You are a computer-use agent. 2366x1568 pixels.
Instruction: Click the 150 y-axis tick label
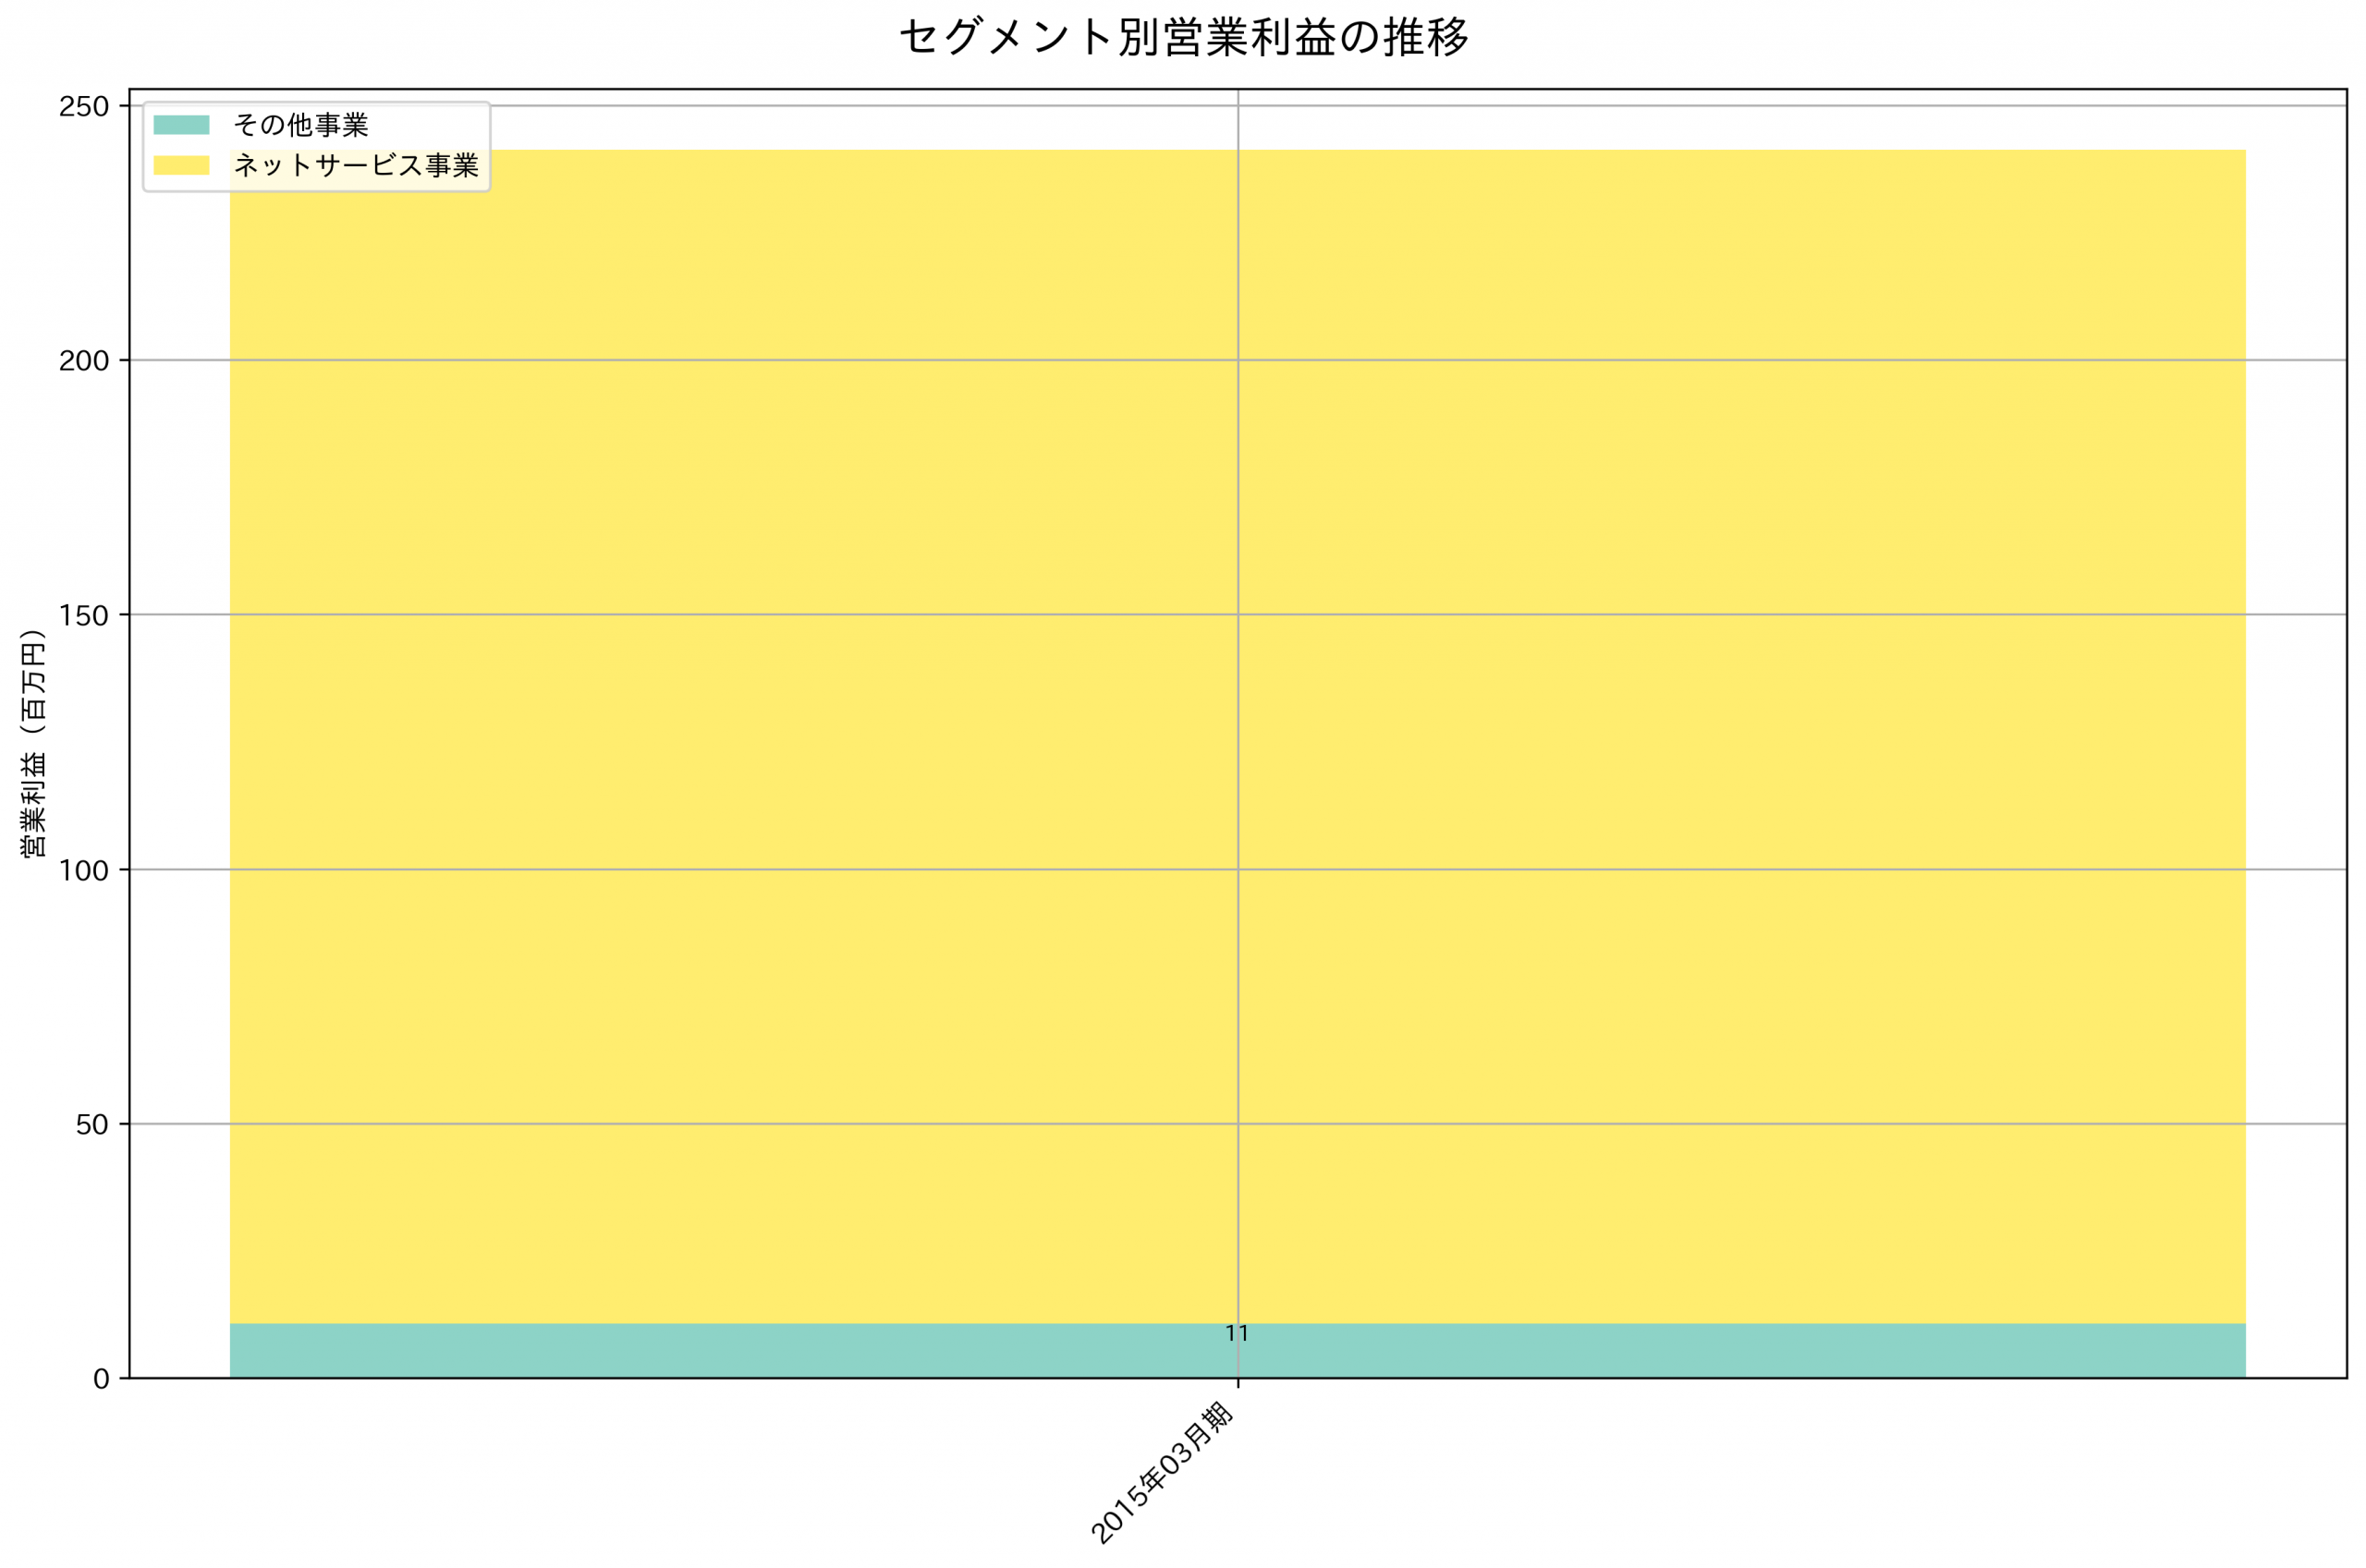click(84, 615)
